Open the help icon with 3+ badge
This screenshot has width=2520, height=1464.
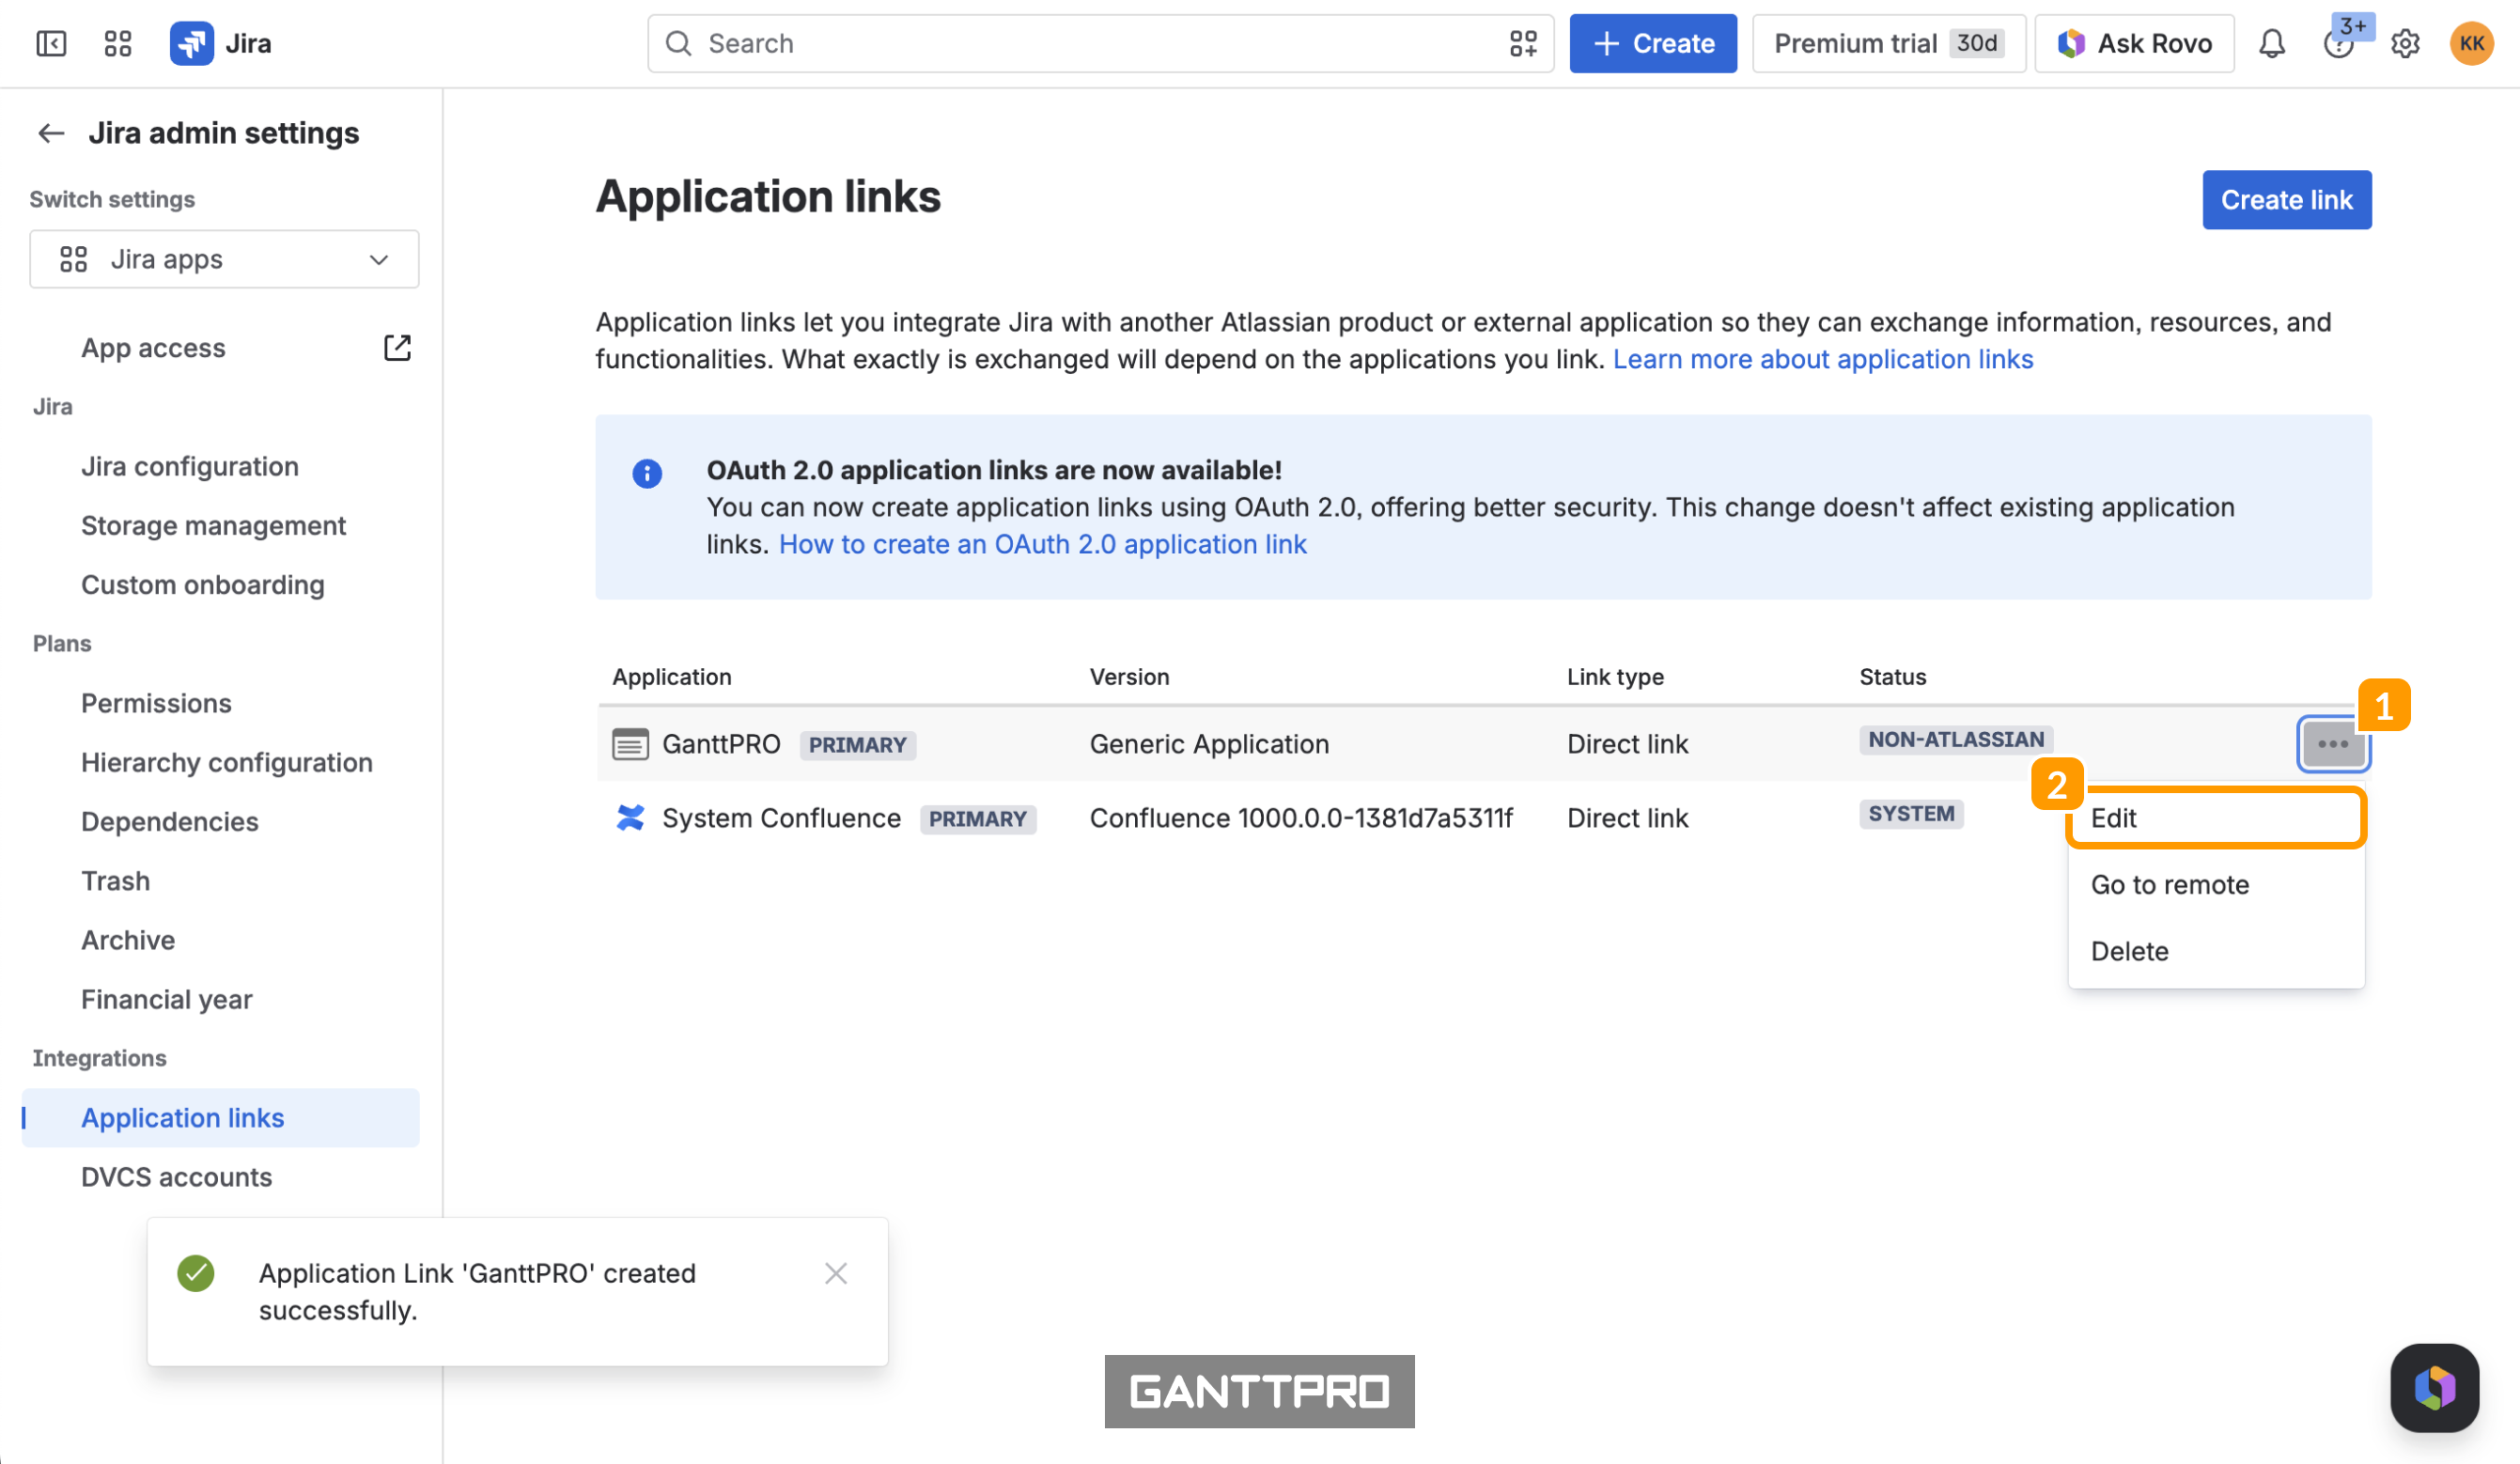[x=2338, y=43]
